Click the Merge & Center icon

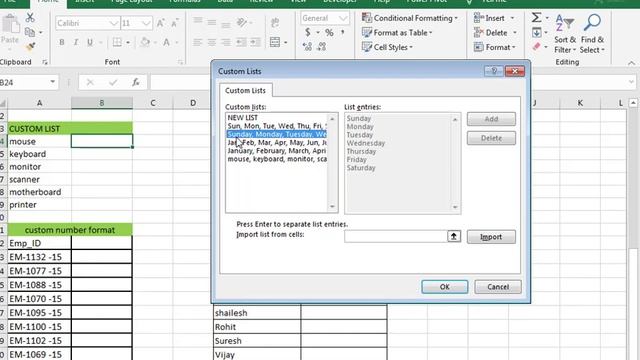pos(275,42)
